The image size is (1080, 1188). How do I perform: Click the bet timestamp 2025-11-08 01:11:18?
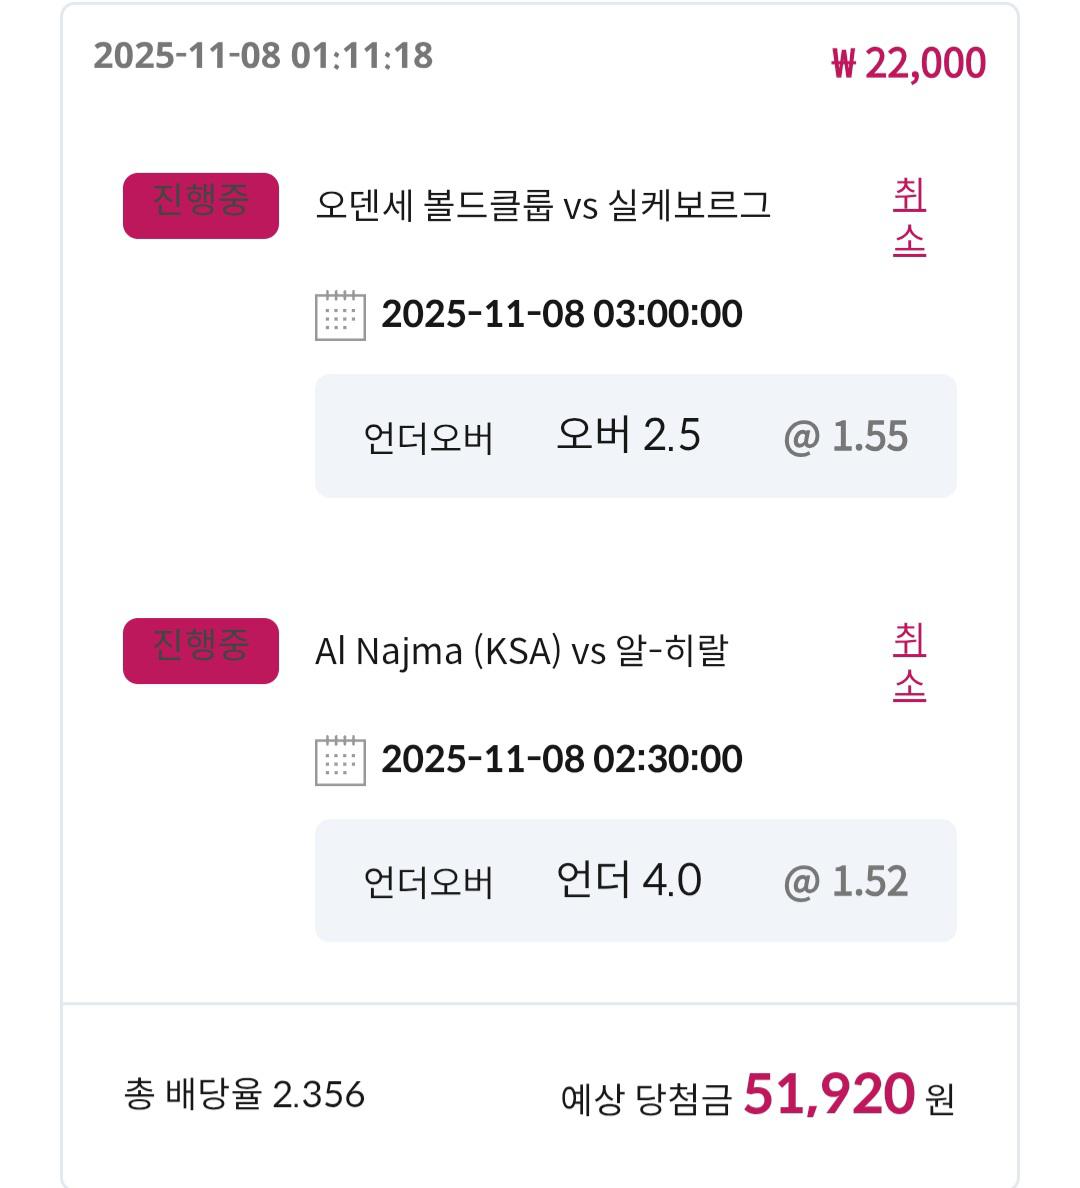(x=263, y=55)
